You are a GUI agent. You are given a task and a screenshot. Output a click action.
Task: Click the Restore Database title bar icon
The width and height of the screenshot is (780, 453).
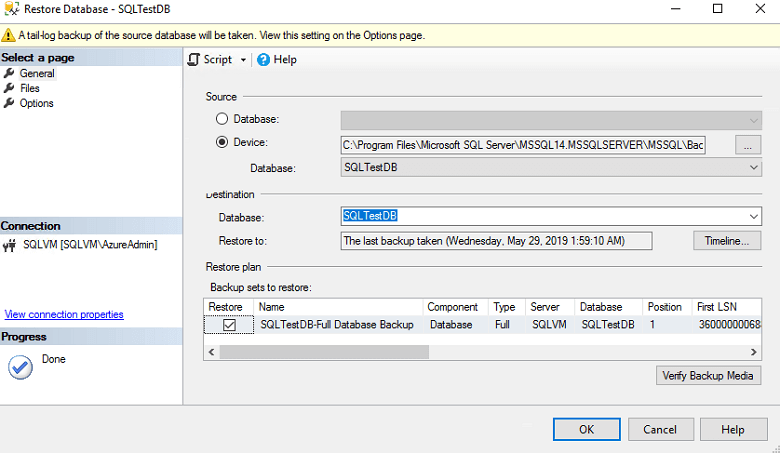[11, 9]
